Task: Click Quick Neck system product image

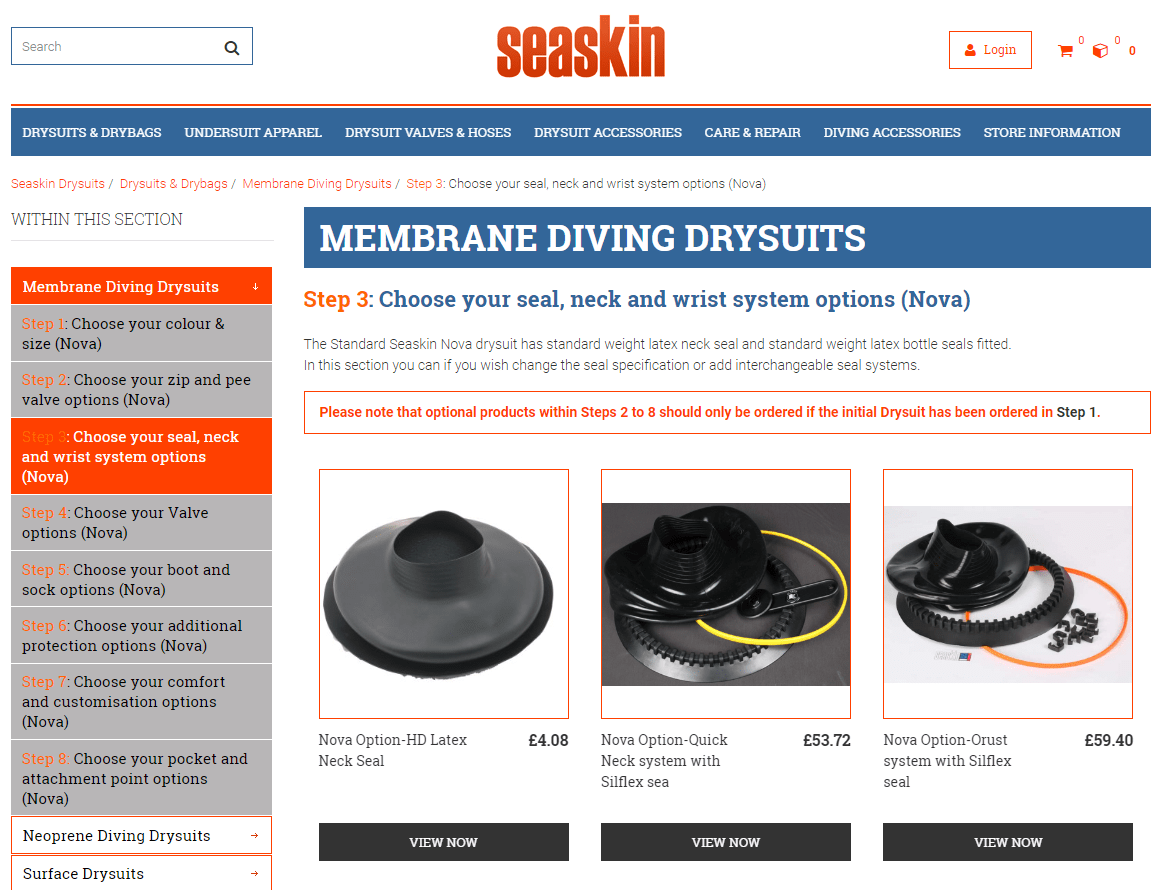Action: tap(726, 593)
